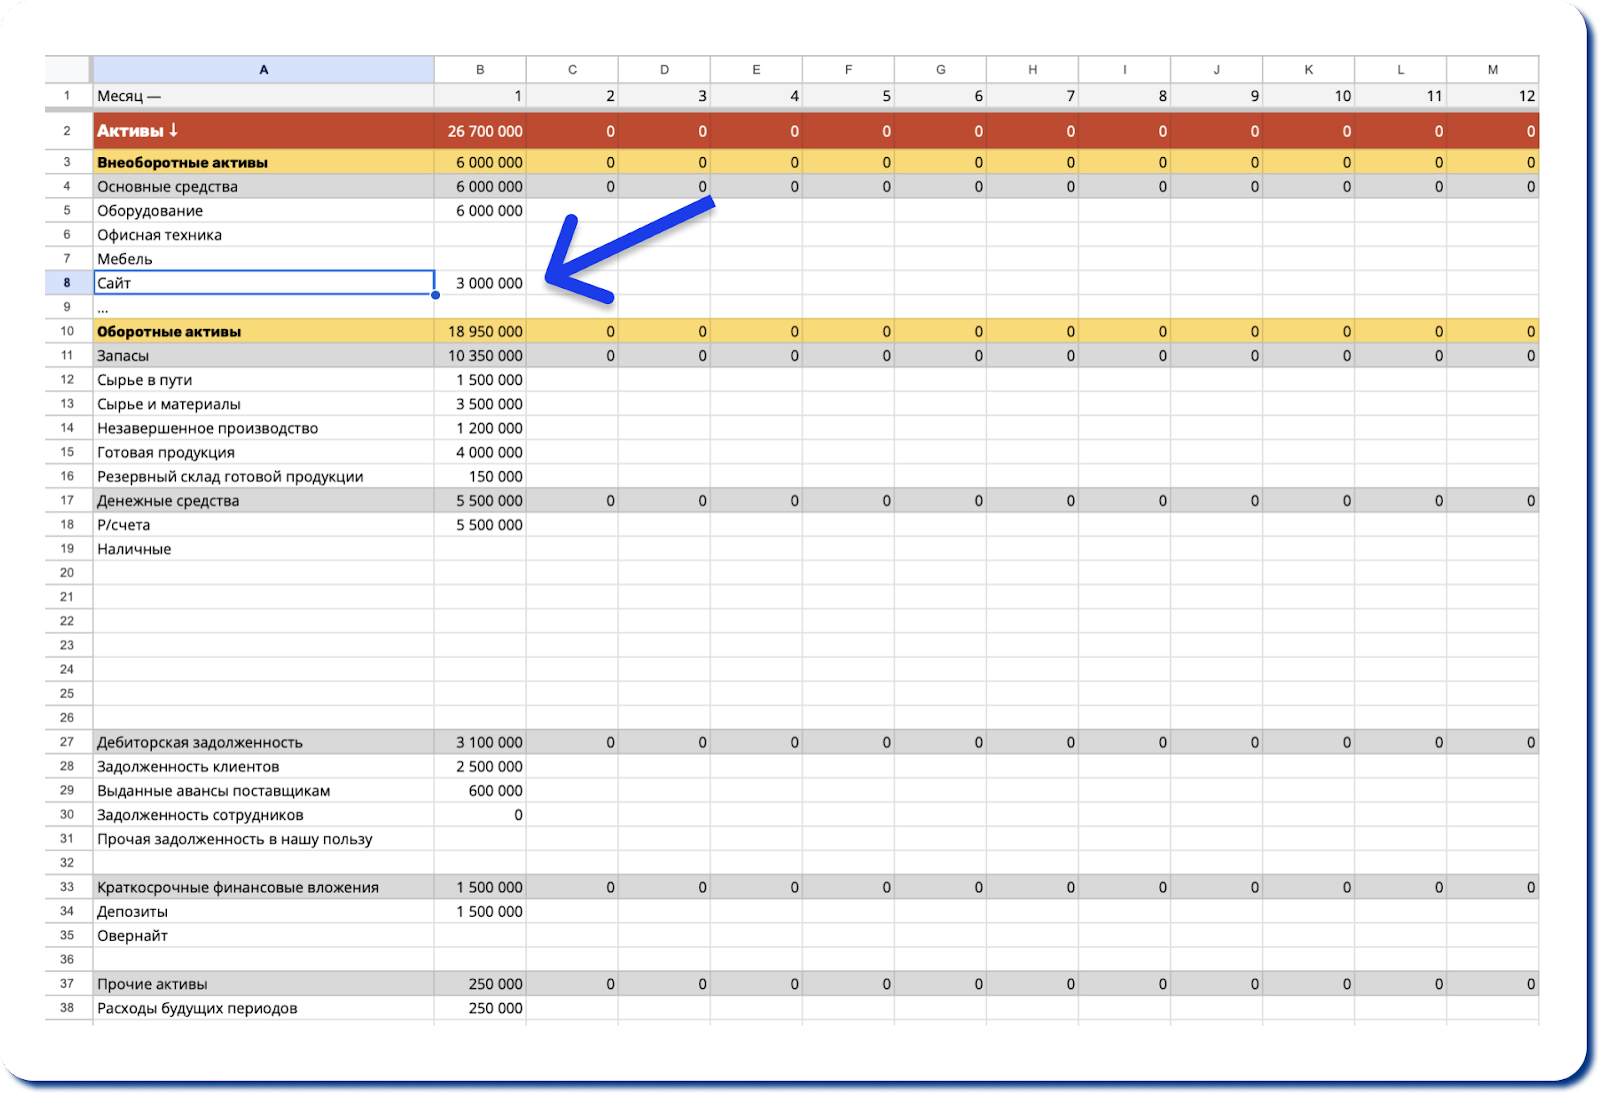Select column M header
The image size is (1600, 1094).
(1492, 70)
